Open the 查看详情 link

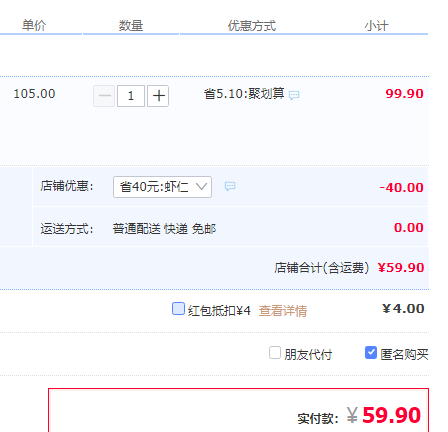tap(283, 311)
